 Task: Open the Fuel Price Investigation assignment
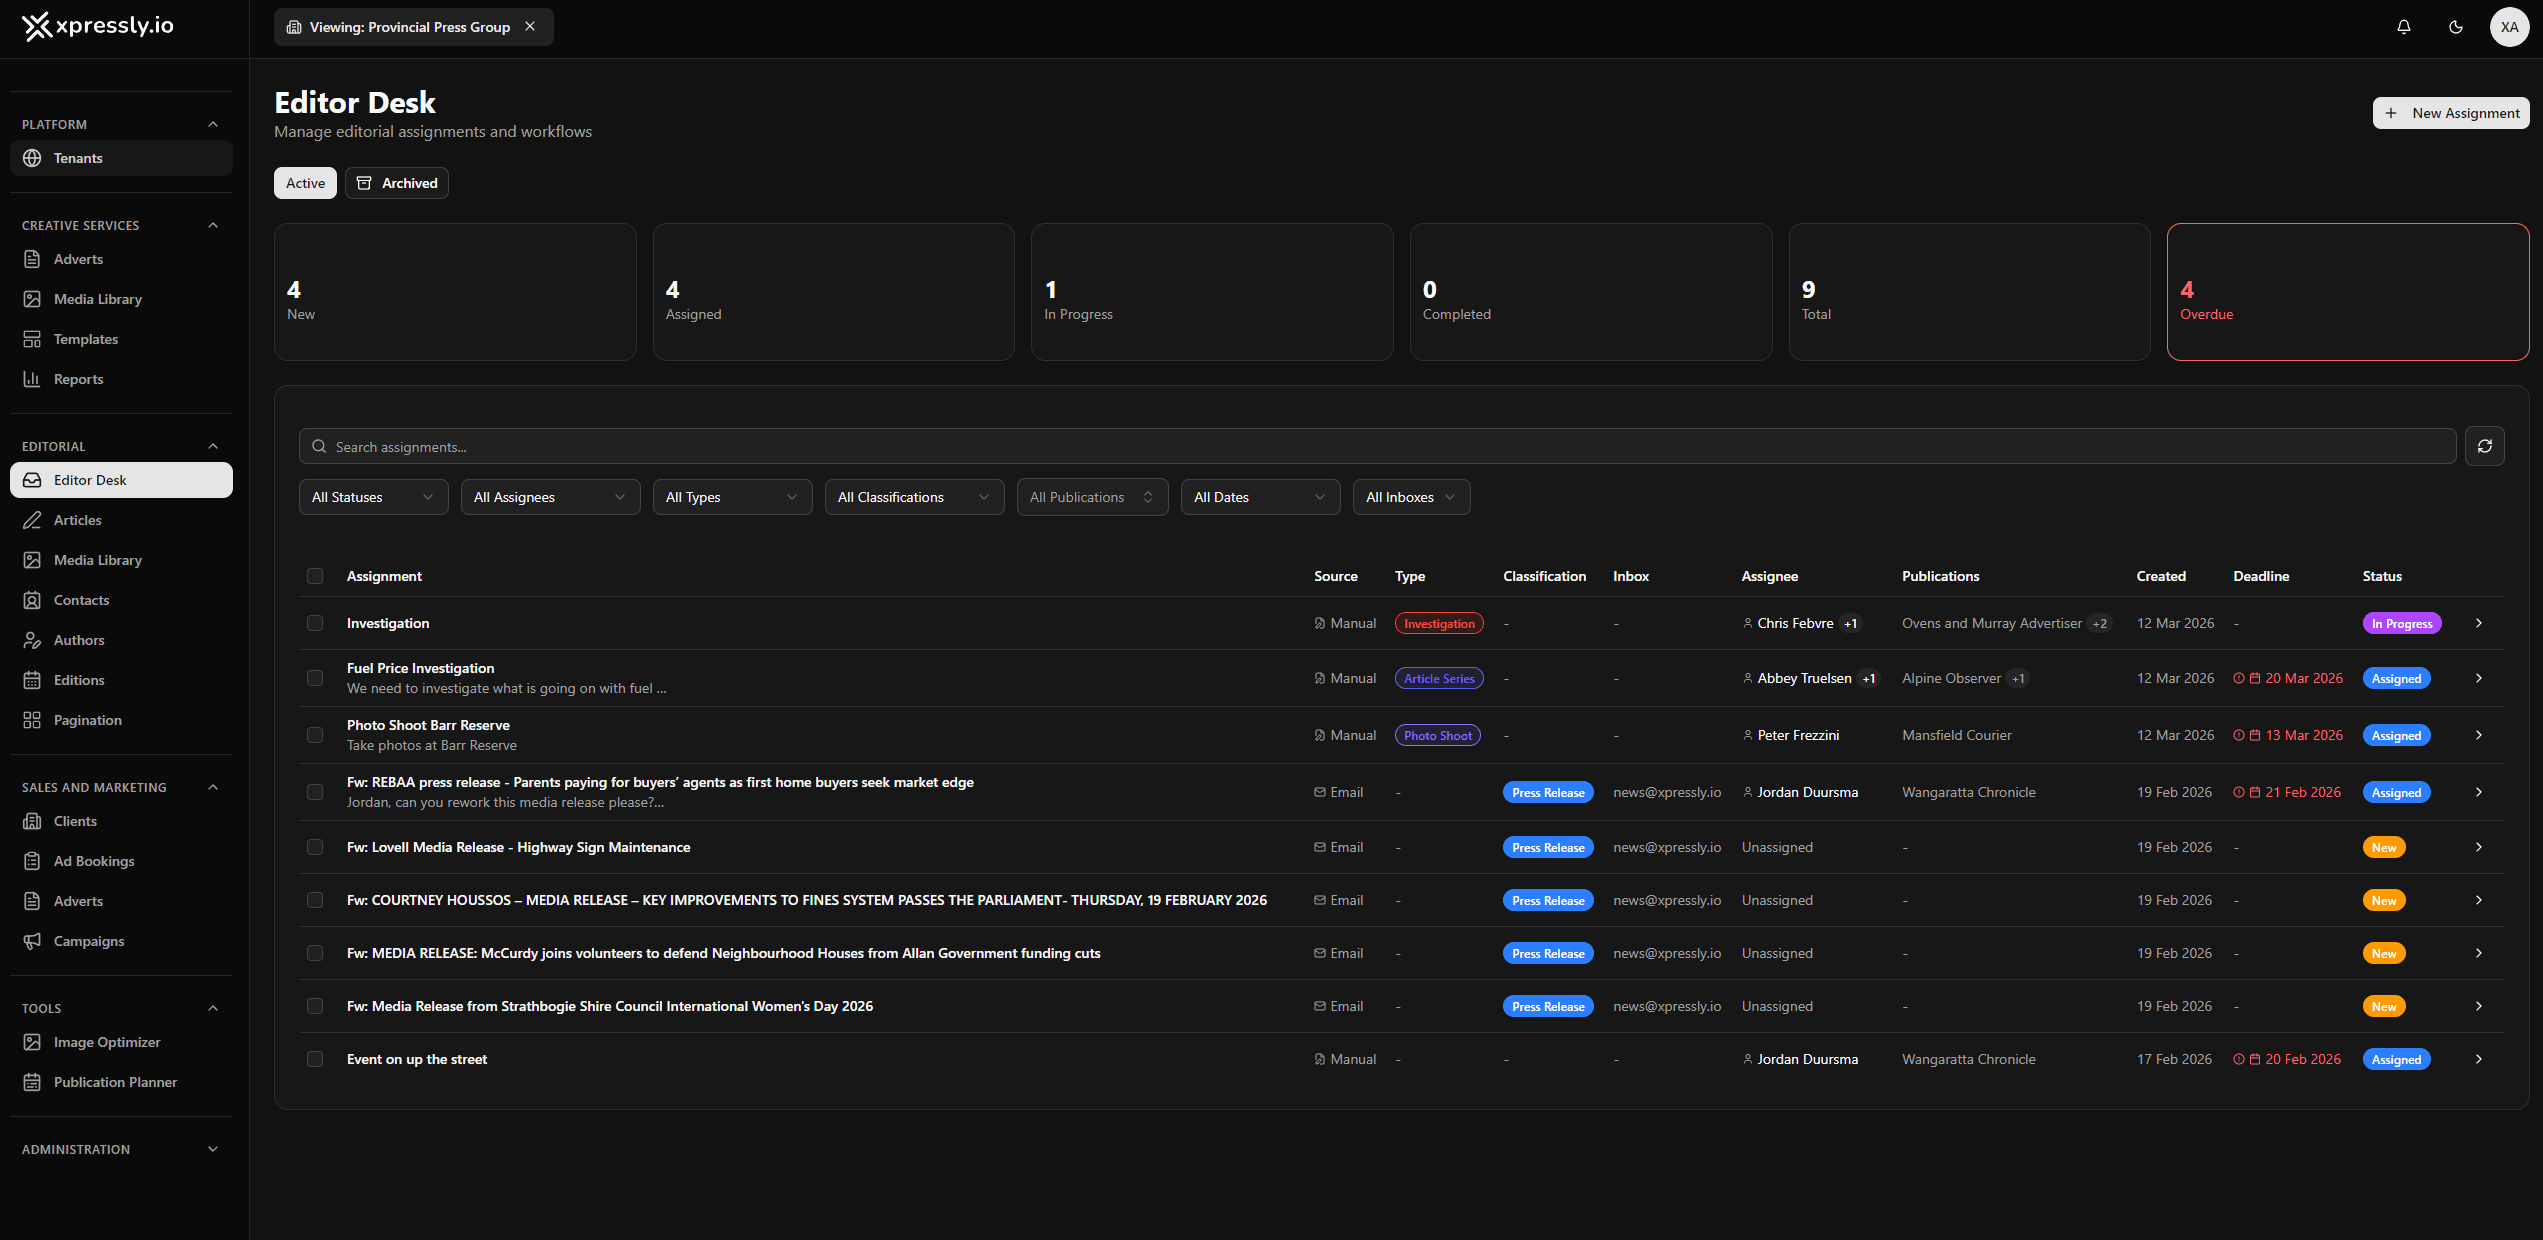(420, 667)
